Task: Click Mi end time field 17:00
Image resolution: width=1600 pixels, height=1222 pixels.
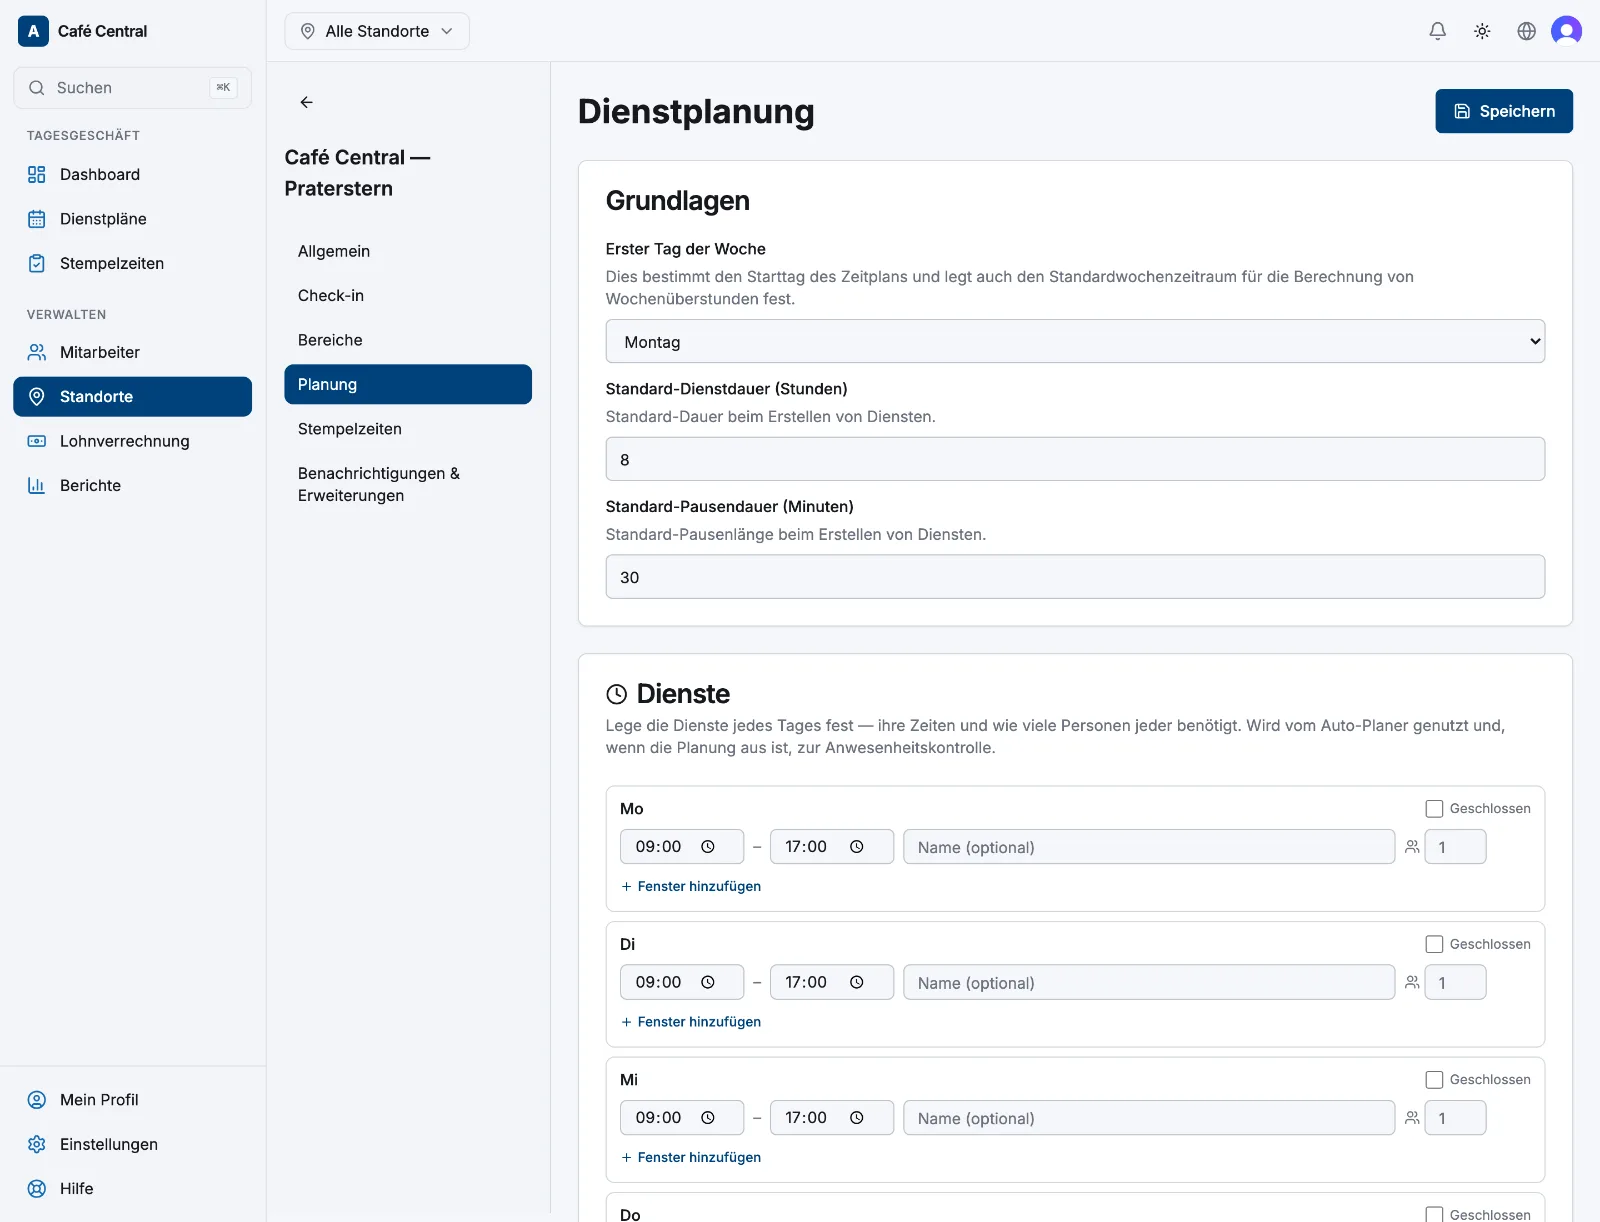Action: [832, 1118]
